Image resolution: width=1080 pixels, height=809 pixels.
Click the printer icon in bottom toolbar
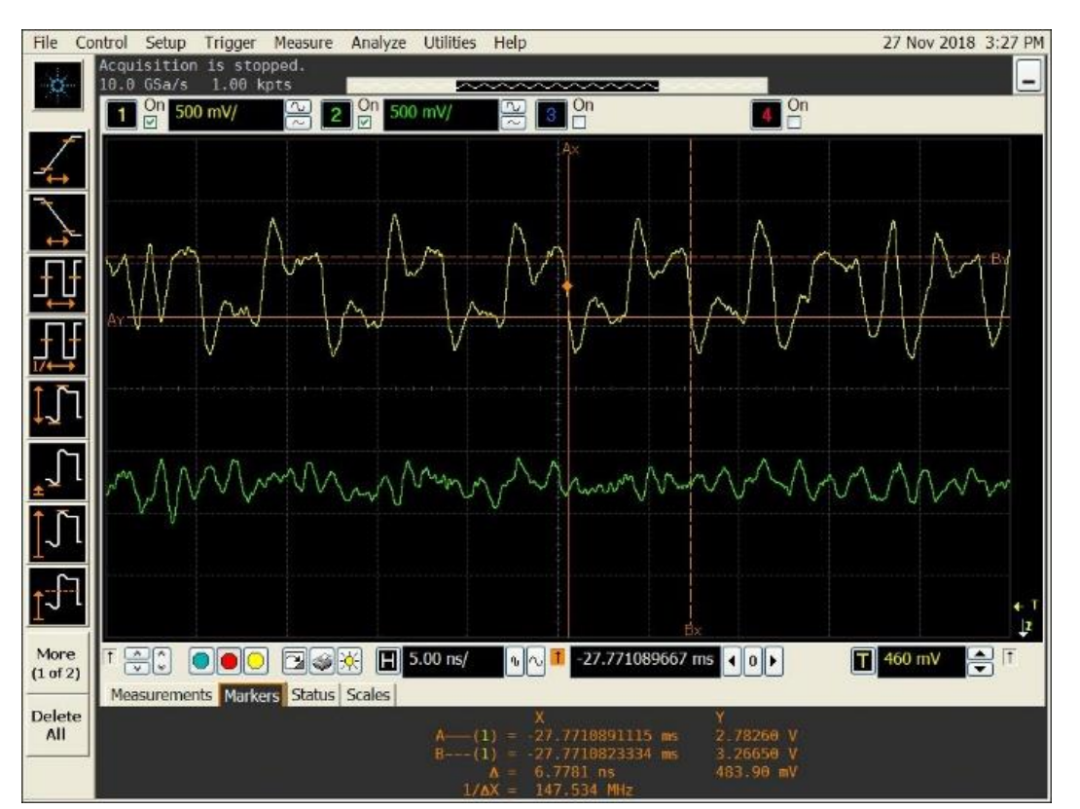(322, 661)
